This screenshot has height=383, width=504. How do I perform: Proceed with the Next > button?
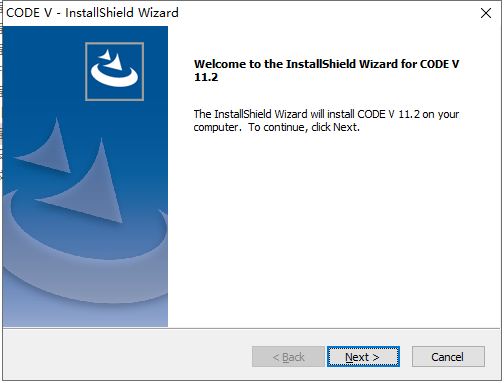pyautogui.click(x=363, y=357)
